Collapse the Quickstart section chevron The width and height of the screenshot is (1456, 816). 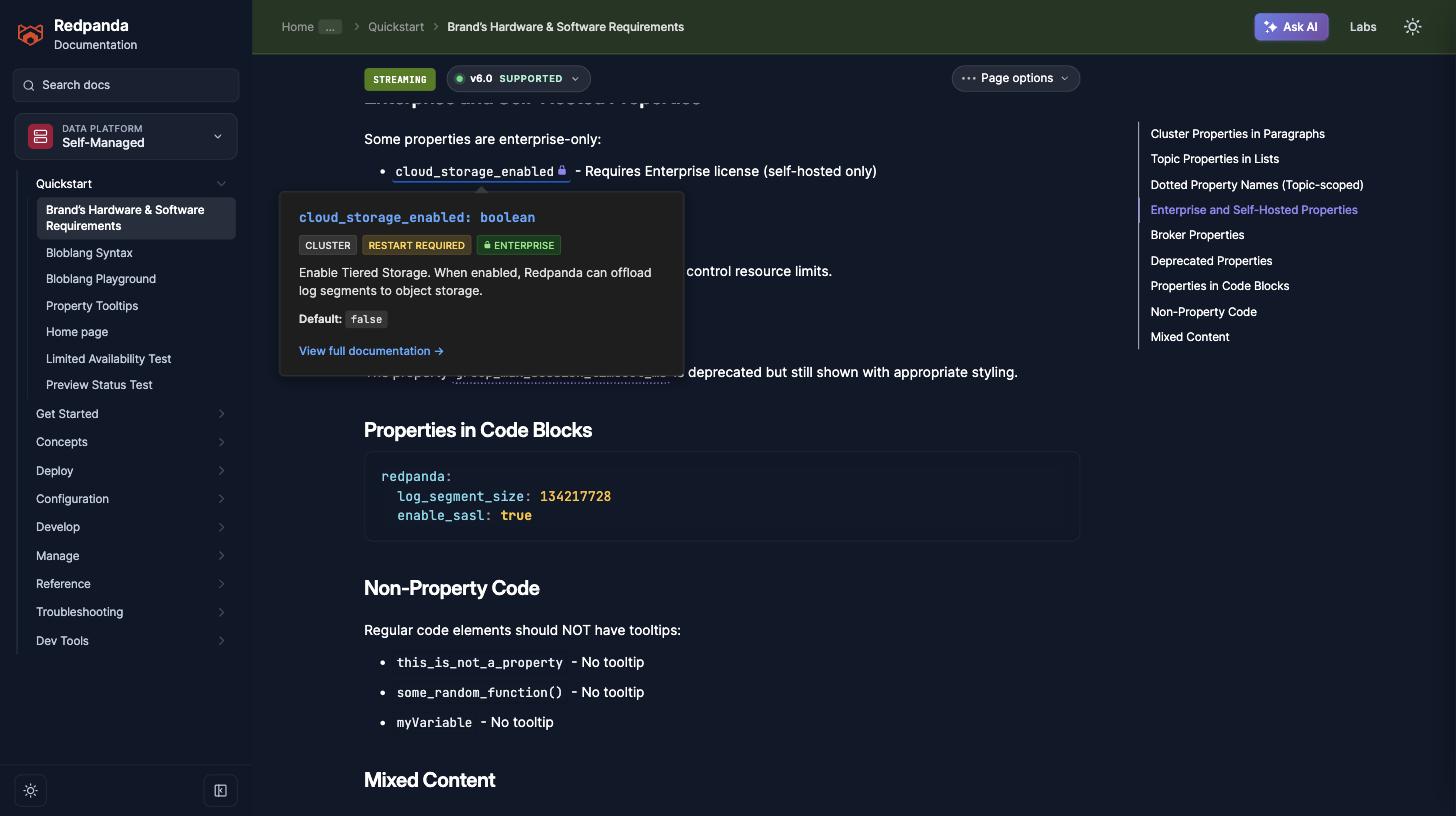click(x=221, y=184)
